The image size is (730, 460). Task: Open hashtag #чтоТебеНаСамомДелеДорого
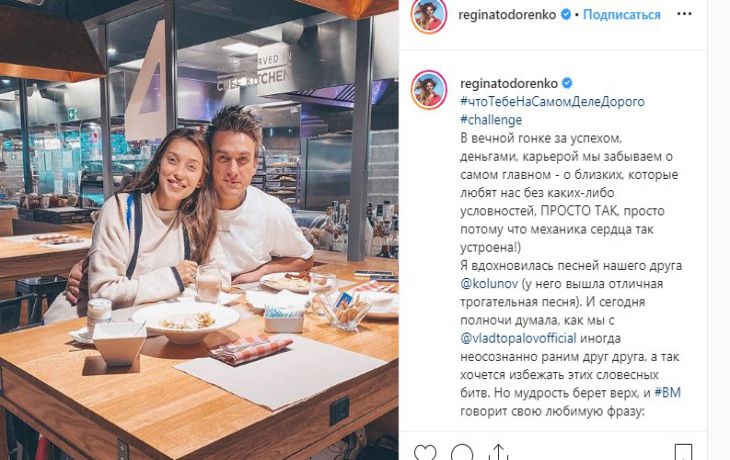[x=552, y=101]
